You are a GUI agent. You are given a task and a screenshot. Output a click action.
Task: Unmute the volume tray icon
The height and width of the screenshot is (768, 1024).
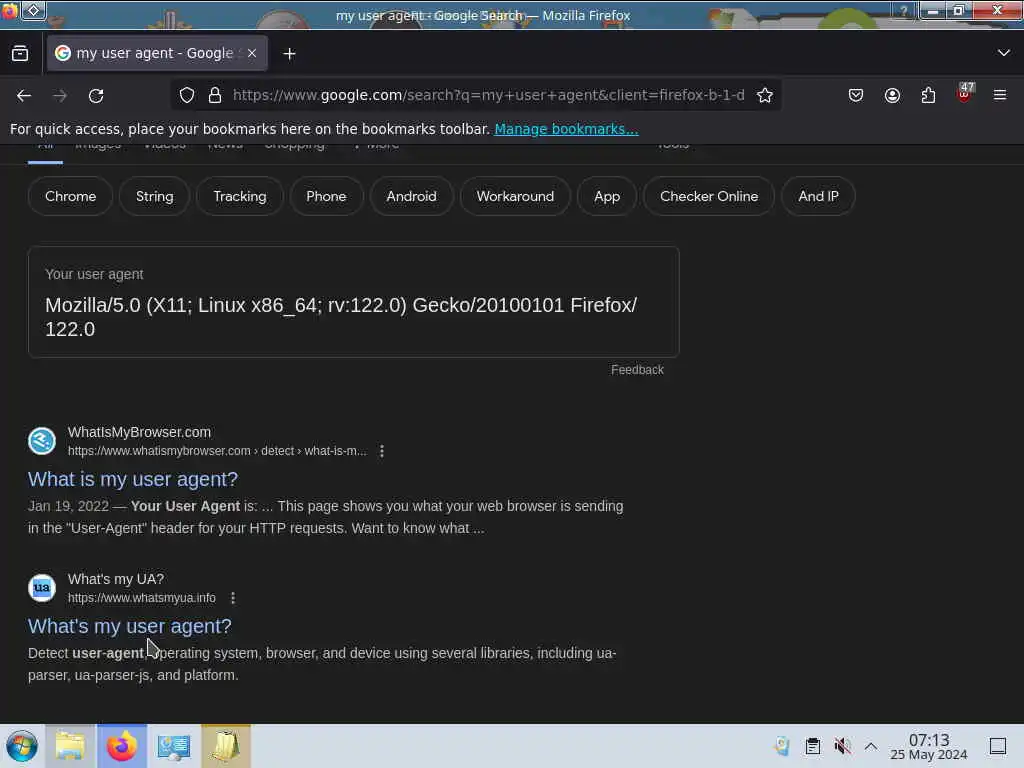click(x=842, y=746)
